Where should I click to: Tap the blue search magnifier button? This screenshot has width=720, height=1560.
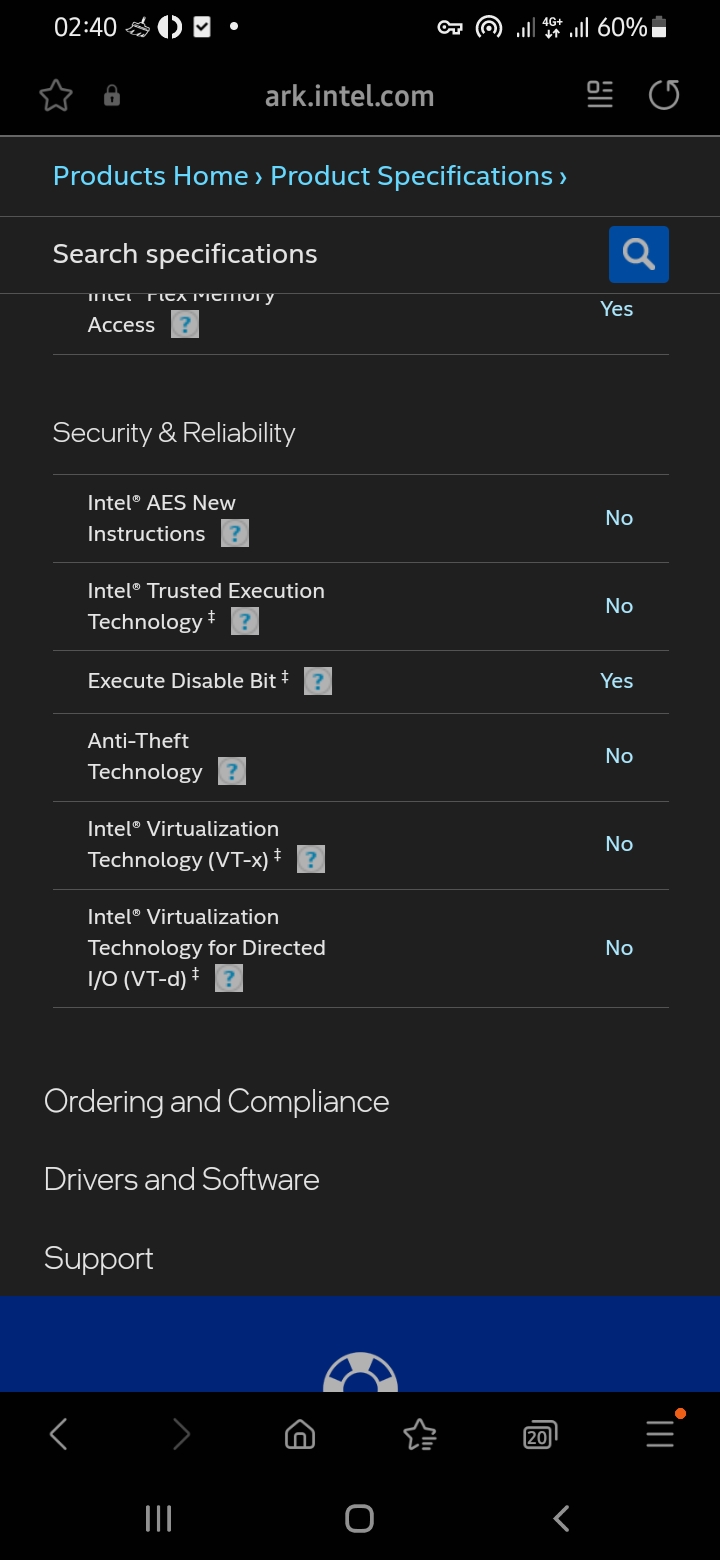pos(638,254)
